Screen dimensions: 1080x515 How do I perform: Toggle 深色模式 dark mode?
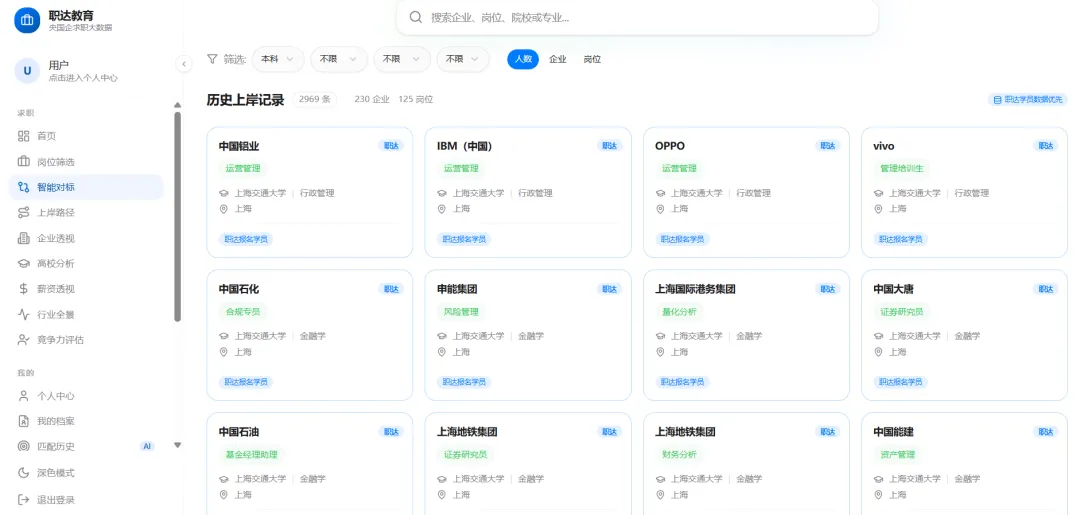click(x=86, y=473)
